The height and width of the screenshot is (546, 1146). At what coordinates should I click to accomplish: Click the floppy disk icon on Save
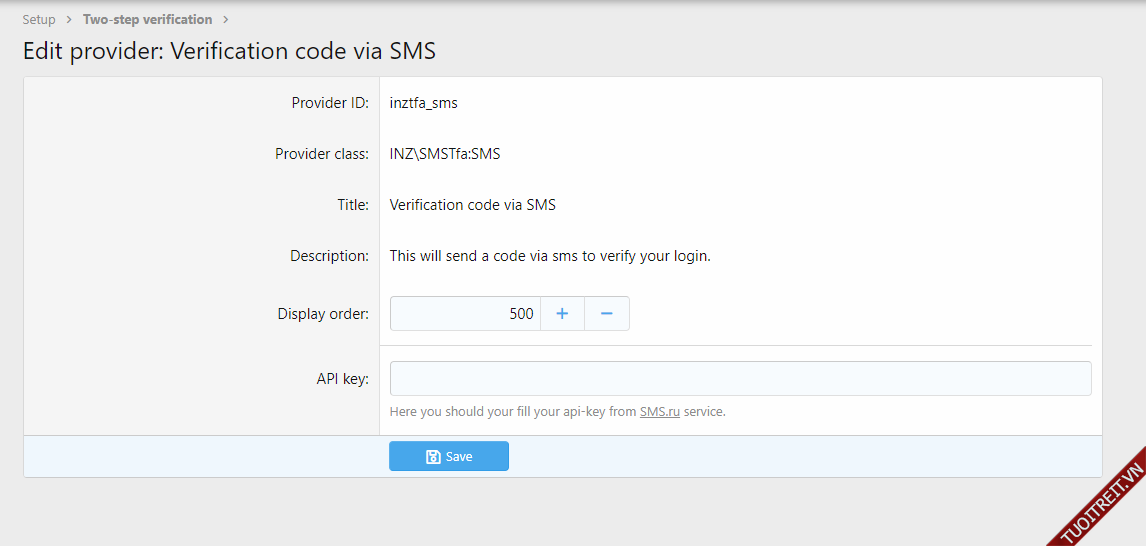[433, 457]
